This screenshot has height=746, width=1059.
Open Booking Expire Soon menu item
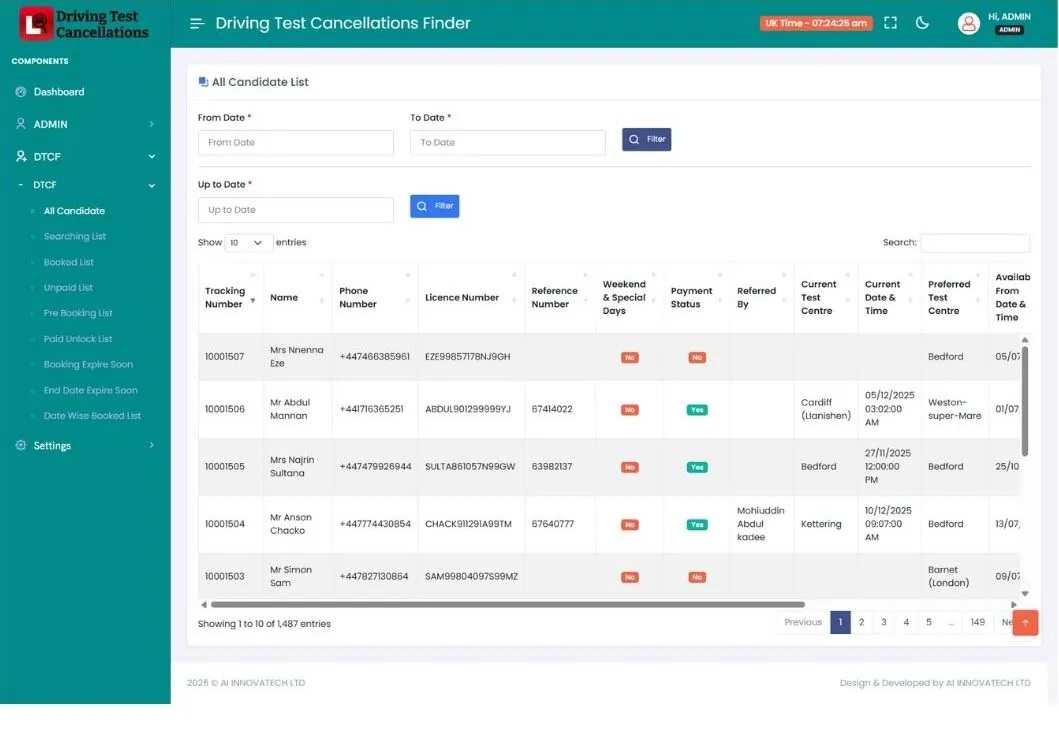[x=88, y=365]
